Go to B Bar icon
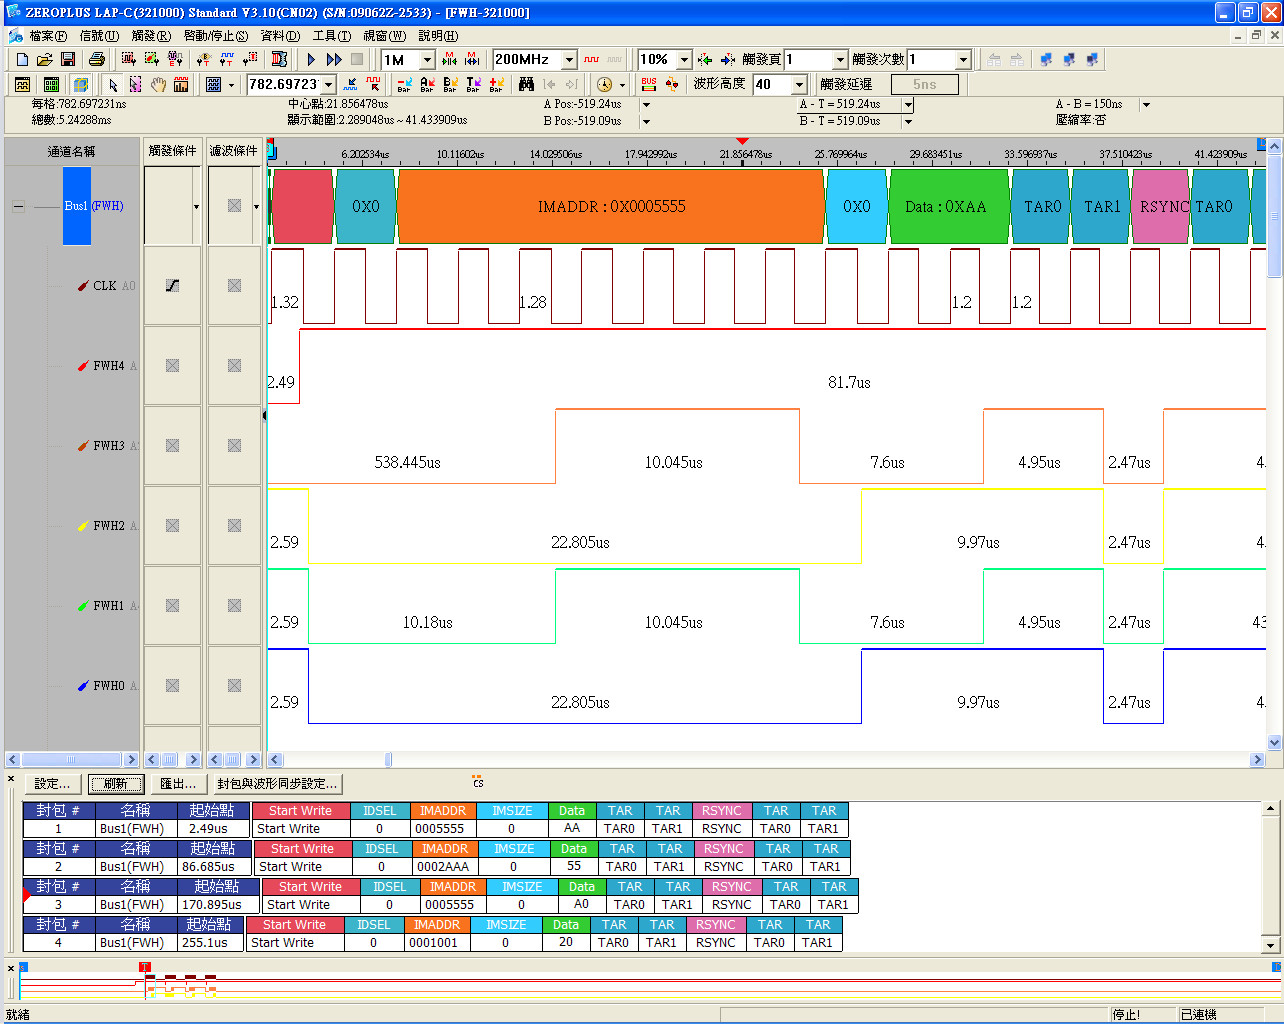 click(x=450, y=85)
